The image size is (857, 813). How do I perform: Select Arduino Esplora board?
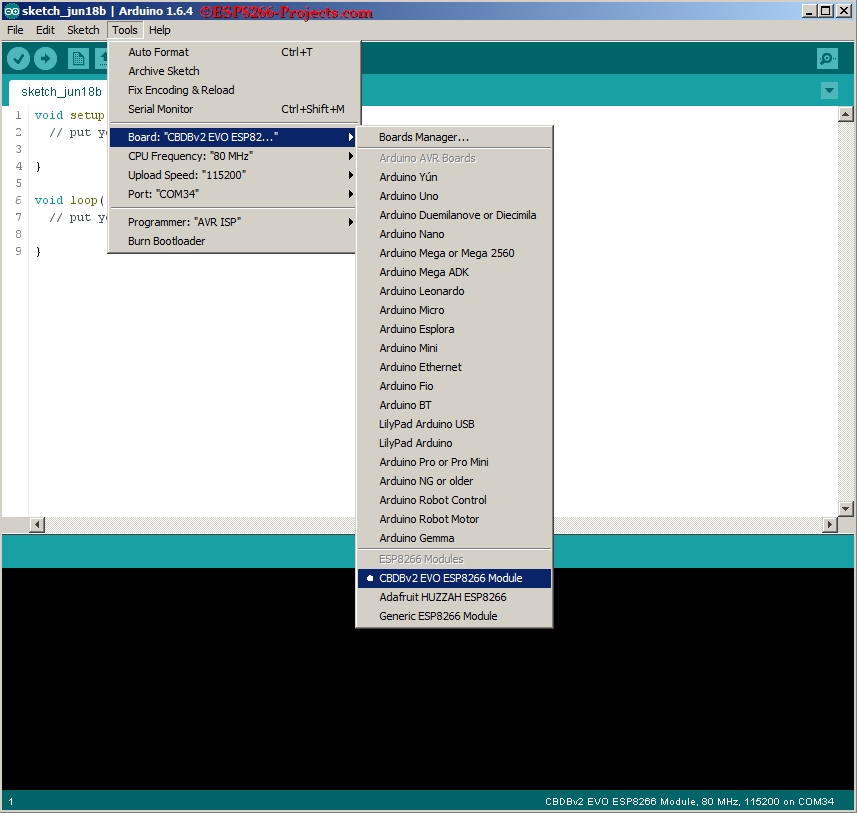point(454,329)
